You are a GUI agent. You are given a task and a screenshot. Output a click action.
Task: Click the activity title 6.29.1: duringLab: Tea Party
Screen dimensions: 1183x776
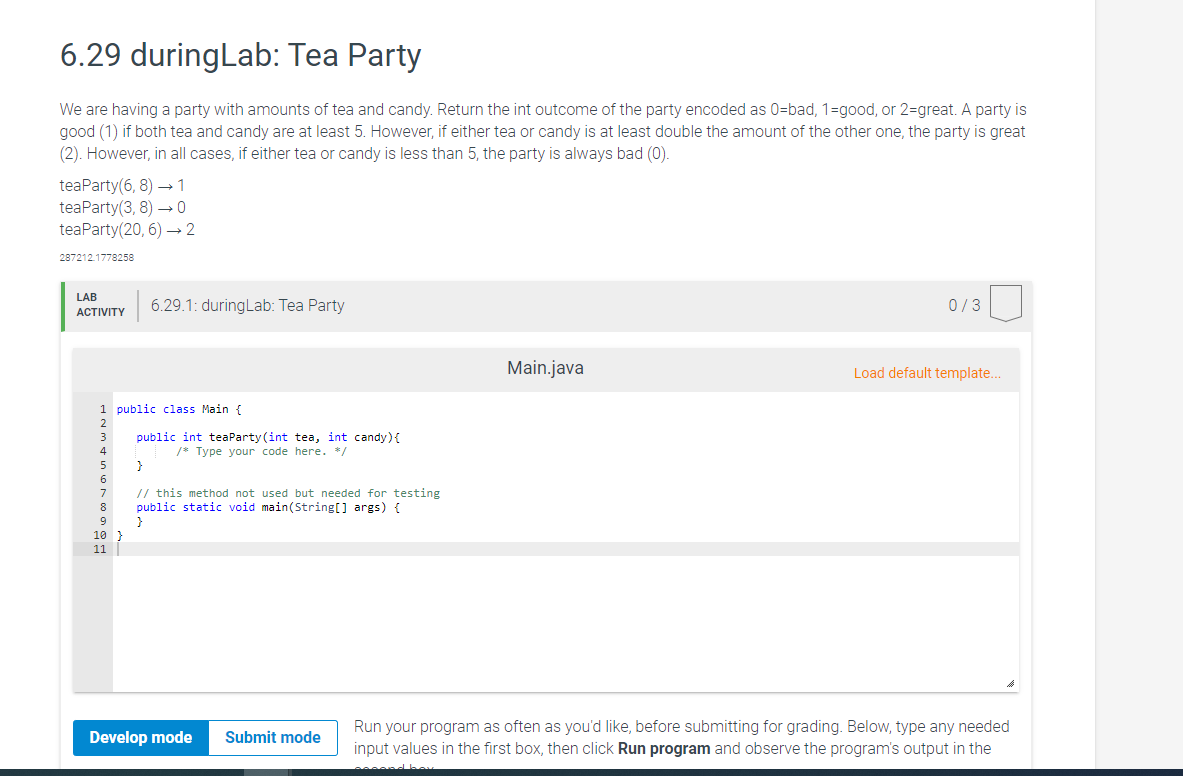tap(246, 305)
